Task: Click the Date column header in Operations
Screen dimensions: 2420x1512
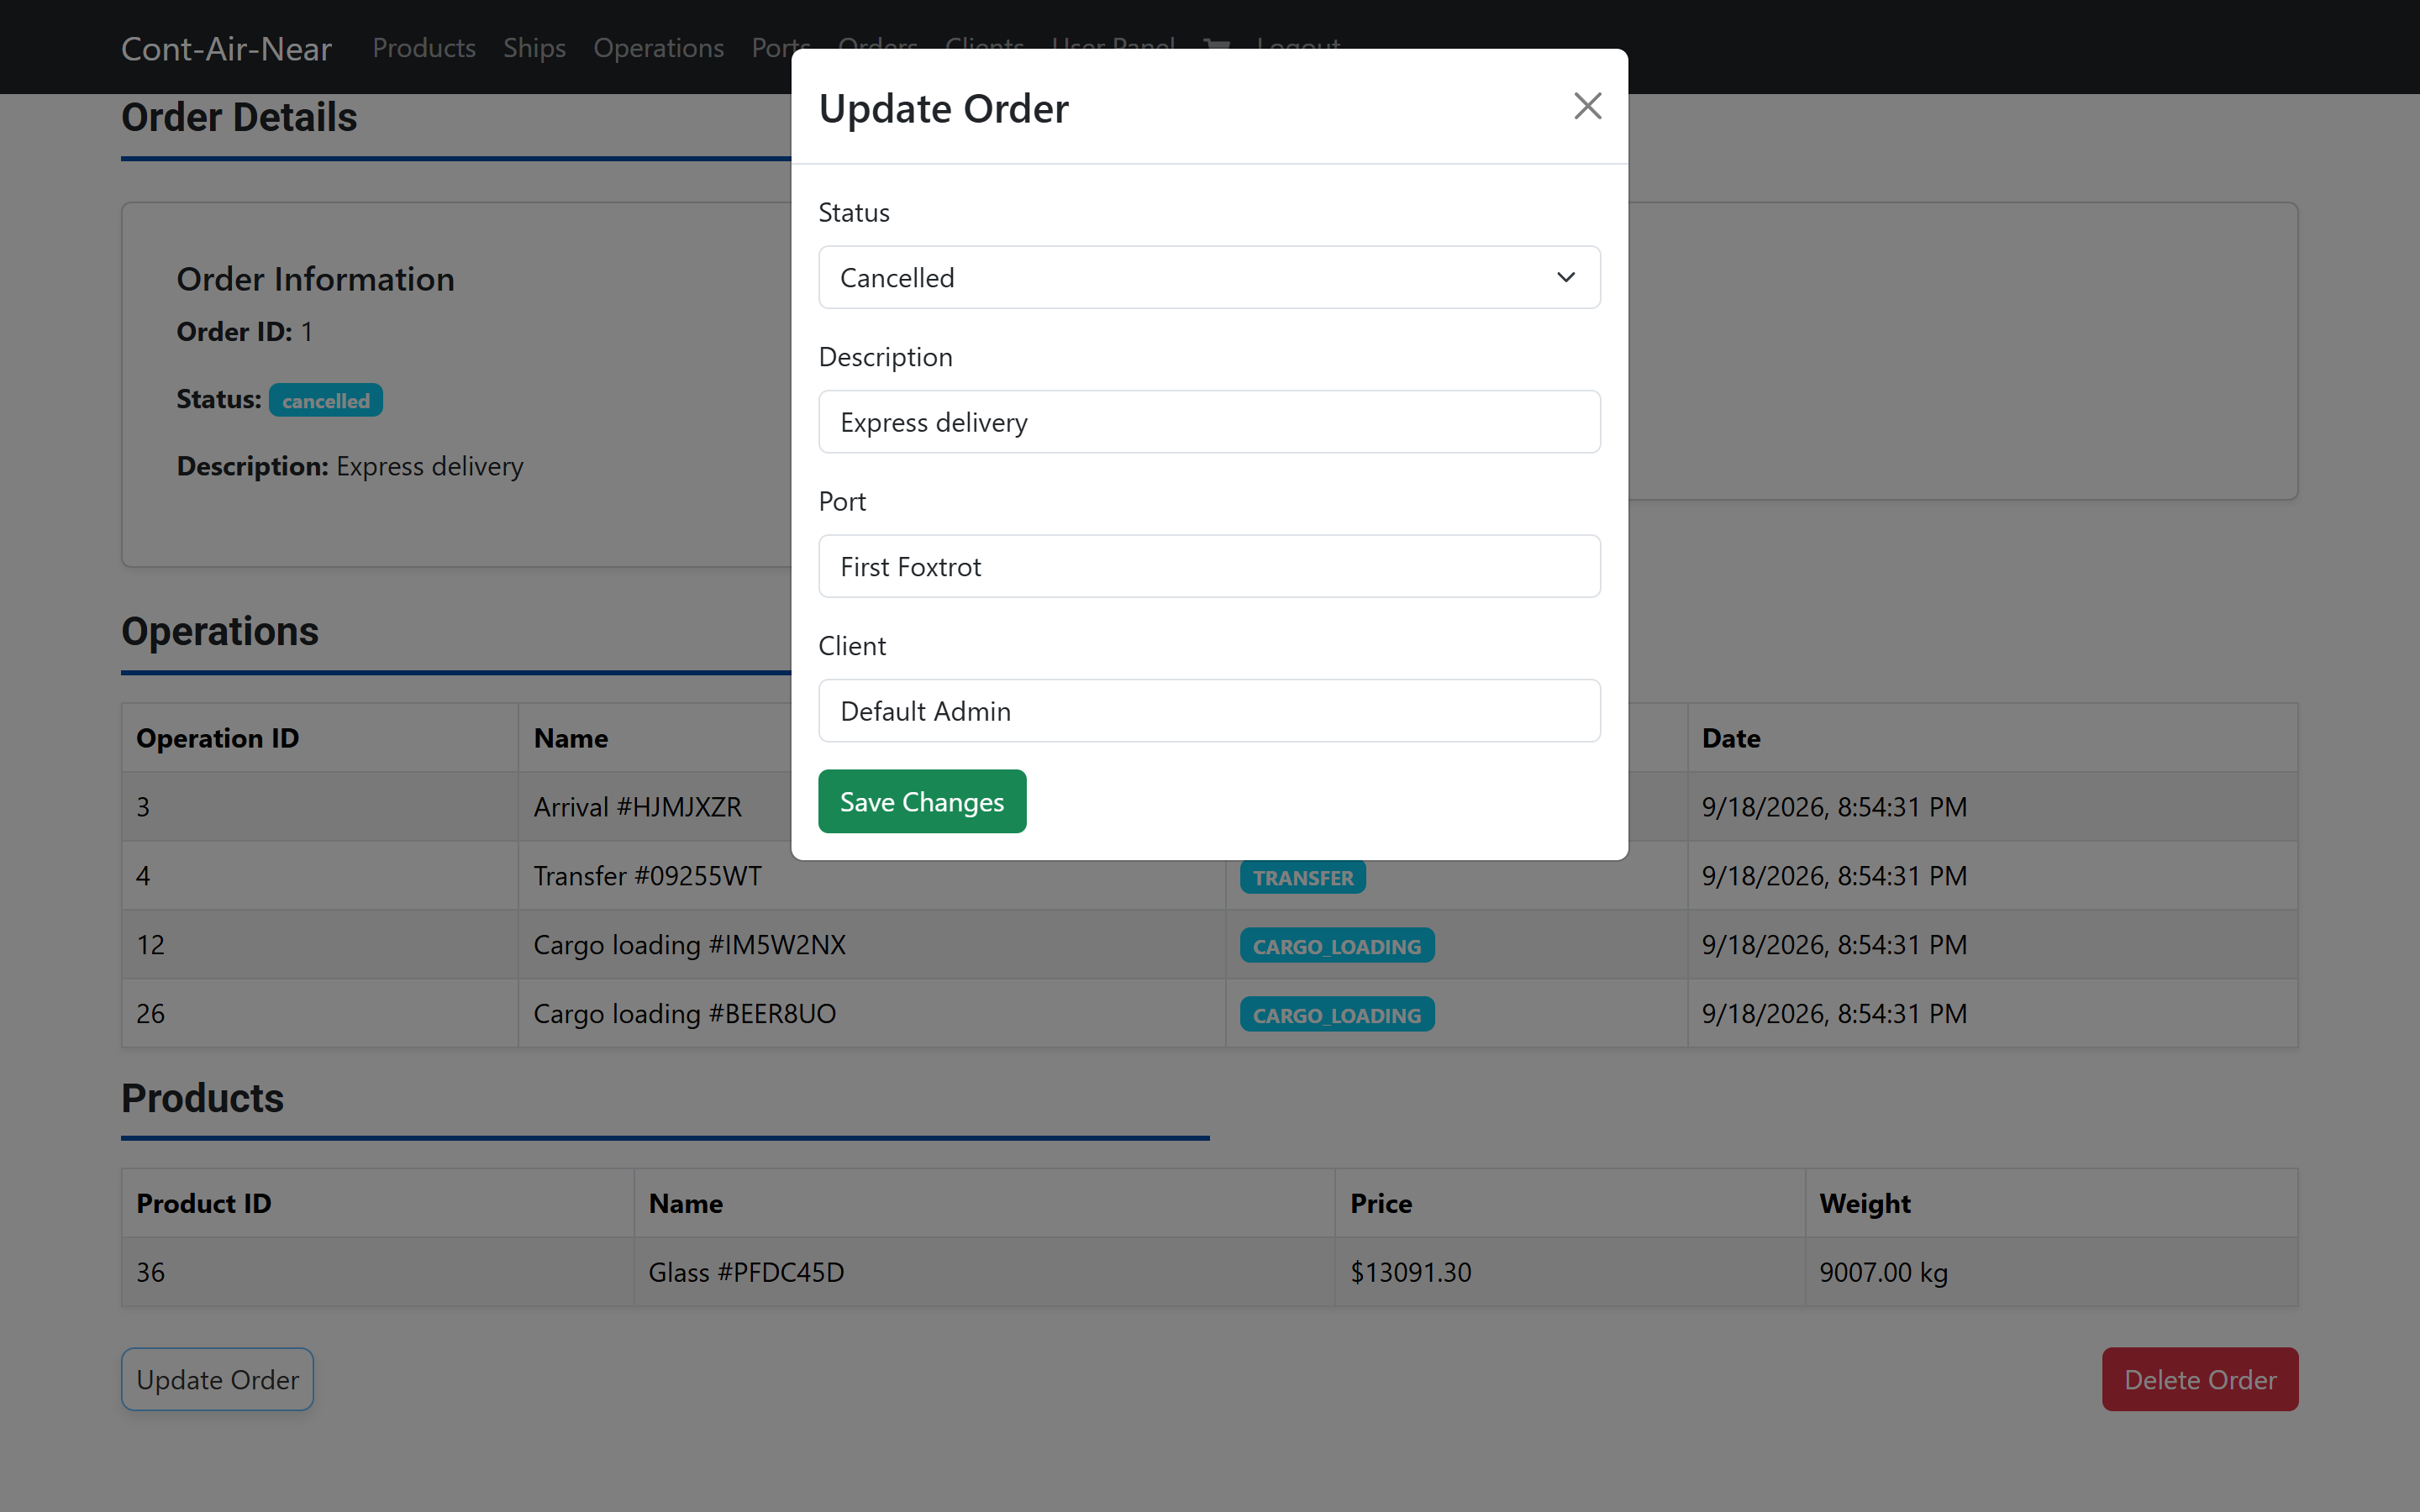Action: pos(1992,738)
